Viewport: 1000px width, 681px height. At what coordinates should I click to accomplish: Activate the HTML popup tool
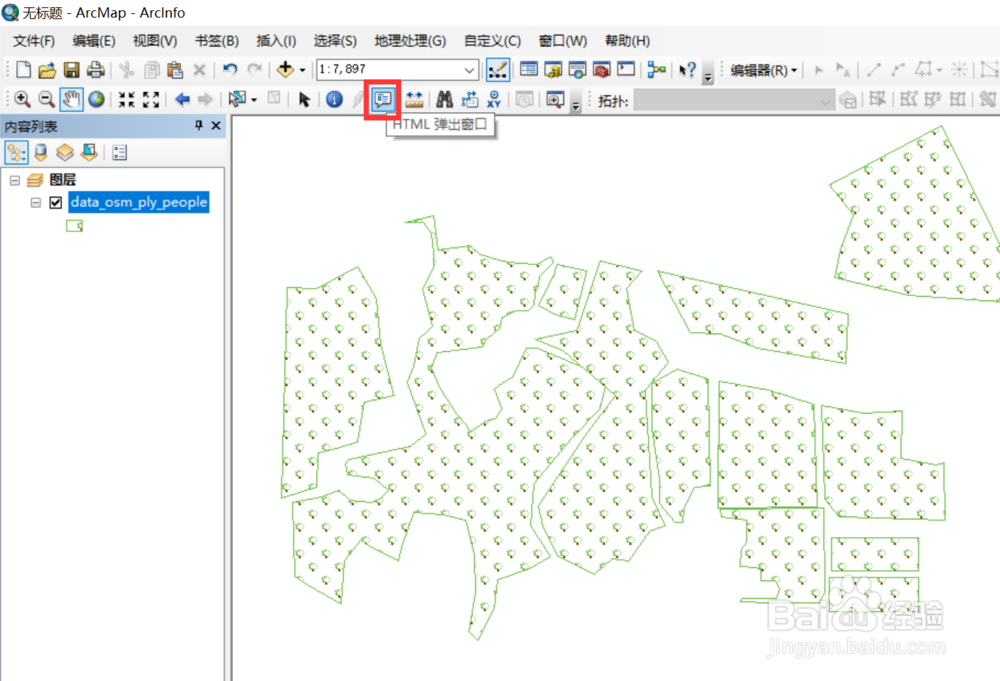382,99
